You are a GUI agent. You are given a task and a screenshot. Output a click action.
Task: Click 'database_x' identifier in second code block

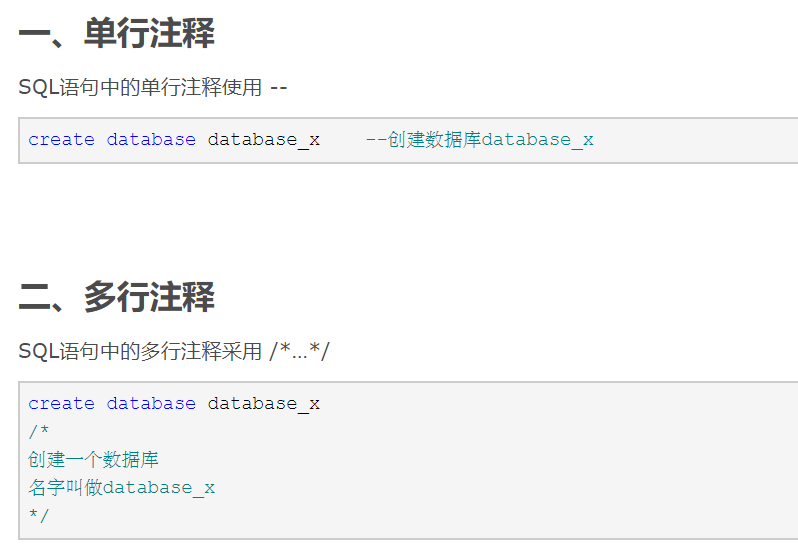coord(264,404)
